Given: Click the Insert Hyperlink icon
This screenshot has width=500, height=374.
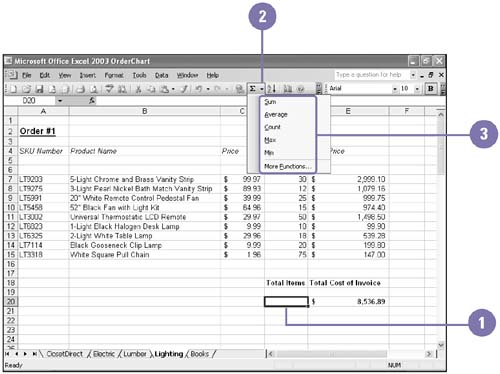Looking at the screenshot, I should 239,89.
